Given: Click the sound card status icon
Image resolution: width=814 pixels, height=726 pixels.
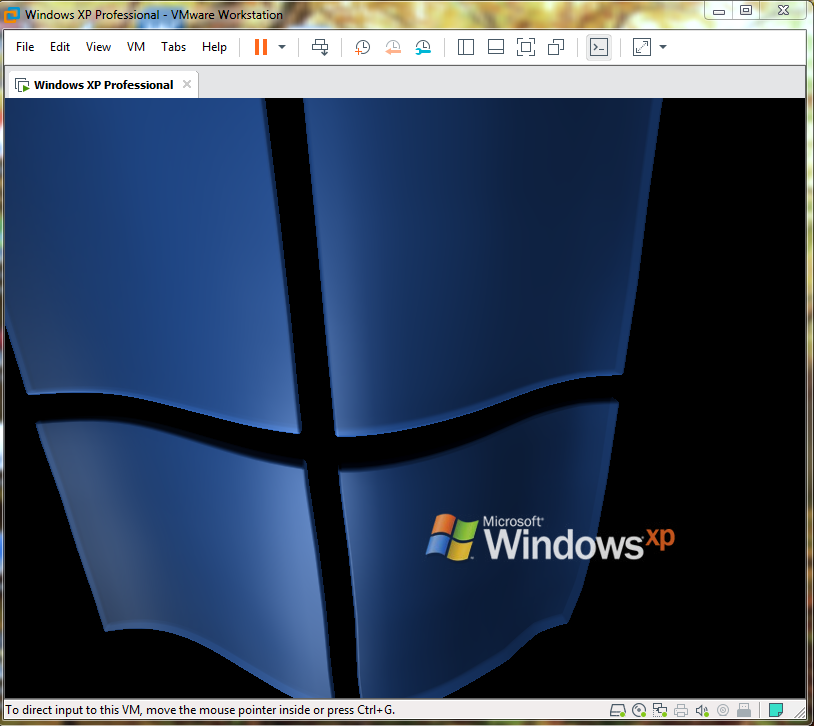Looking at the screenshot, I should click(702, 710).
